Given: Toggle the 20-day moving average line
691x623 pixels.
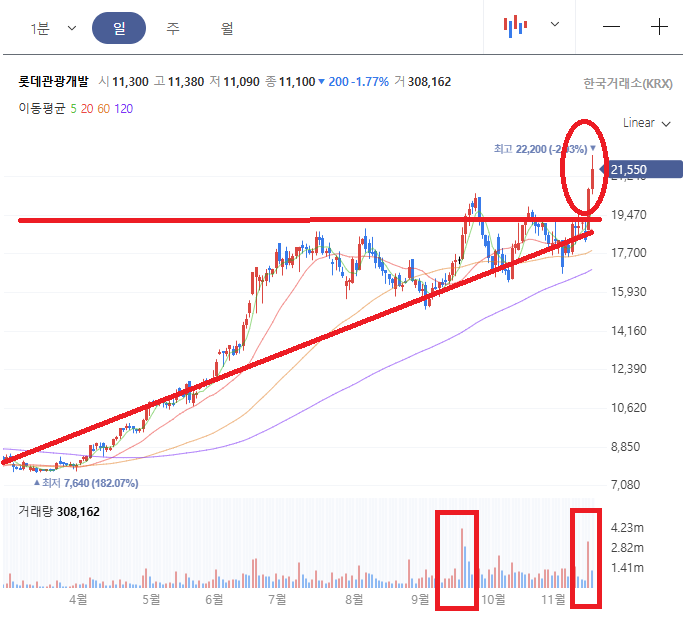Looking at the screenshot, I should tap(87, 108).
